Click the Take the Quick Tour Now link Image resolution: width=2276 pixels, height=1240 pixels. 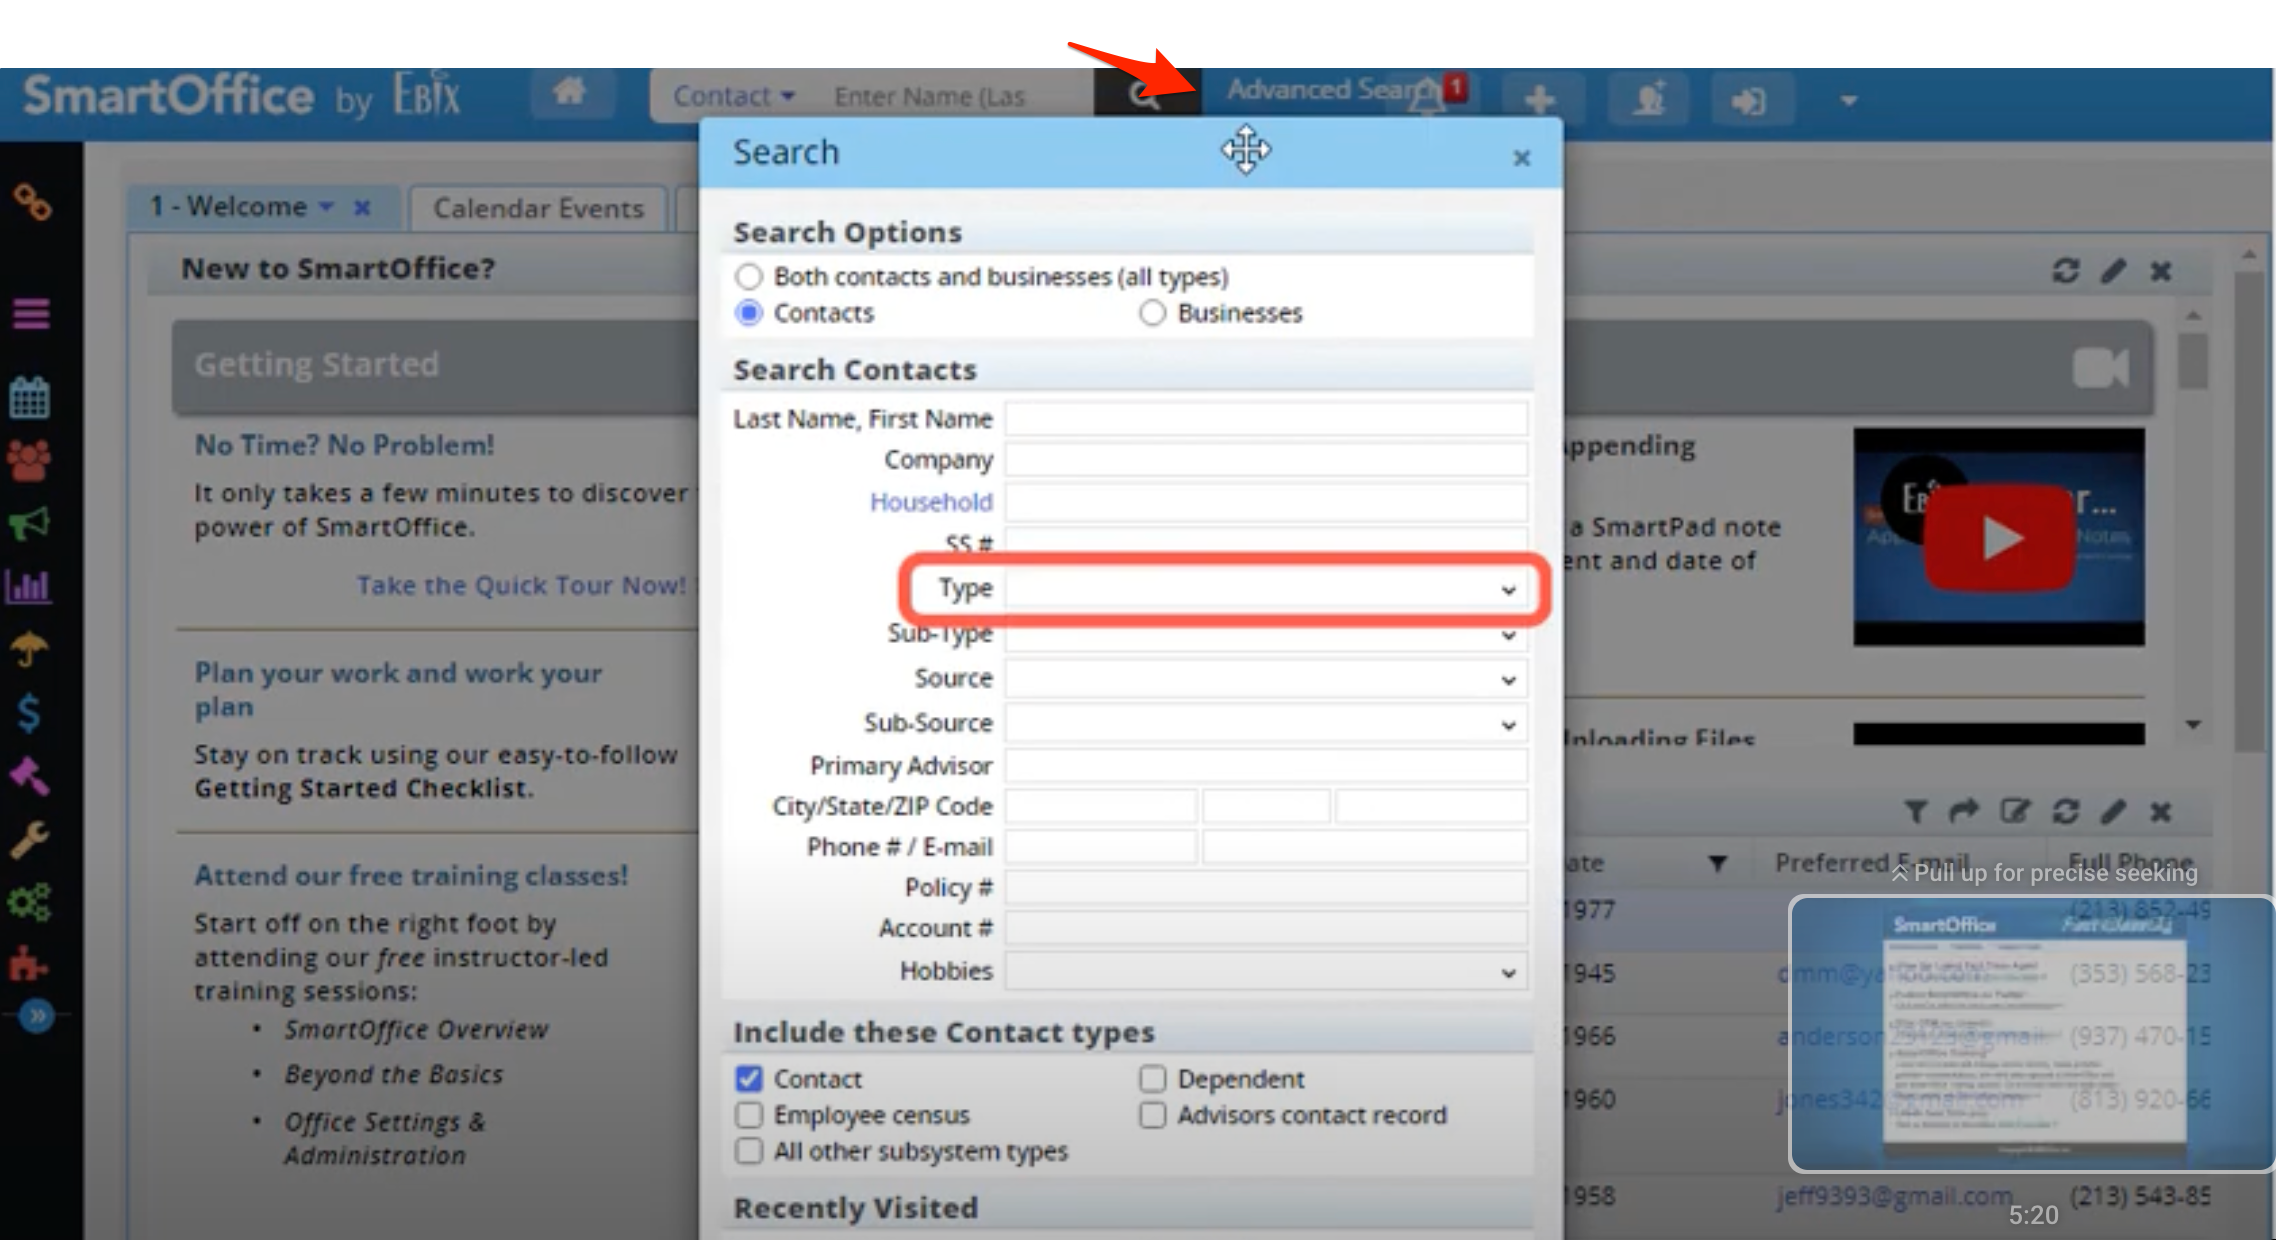pos(521,583)
